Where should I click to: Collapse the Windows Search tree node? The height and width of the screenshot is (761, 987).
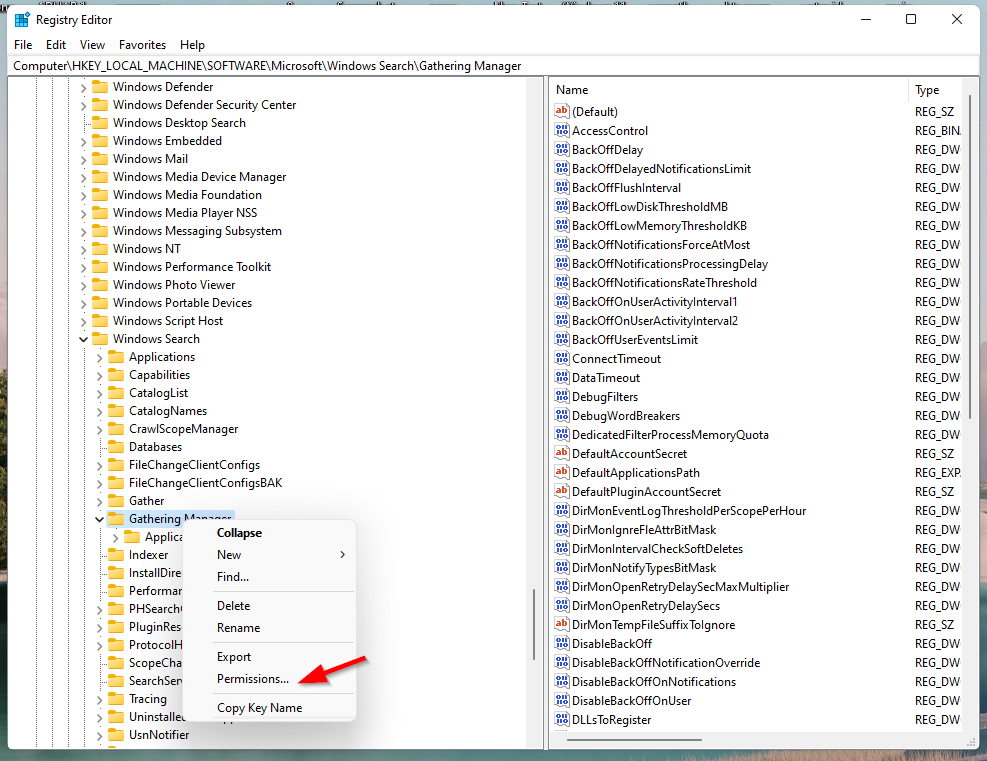(x=83, y=339)
